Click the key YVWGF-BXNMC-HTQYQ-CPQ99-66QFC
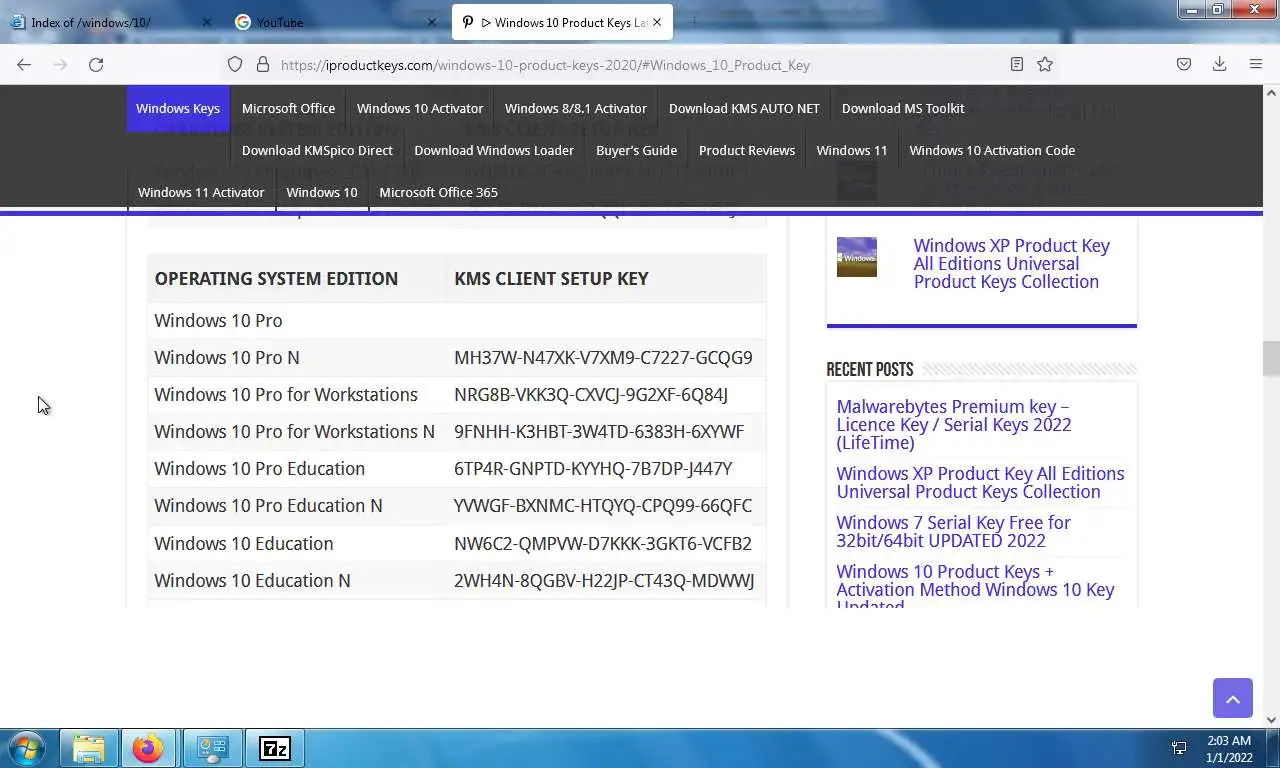 tap(603, 505)
